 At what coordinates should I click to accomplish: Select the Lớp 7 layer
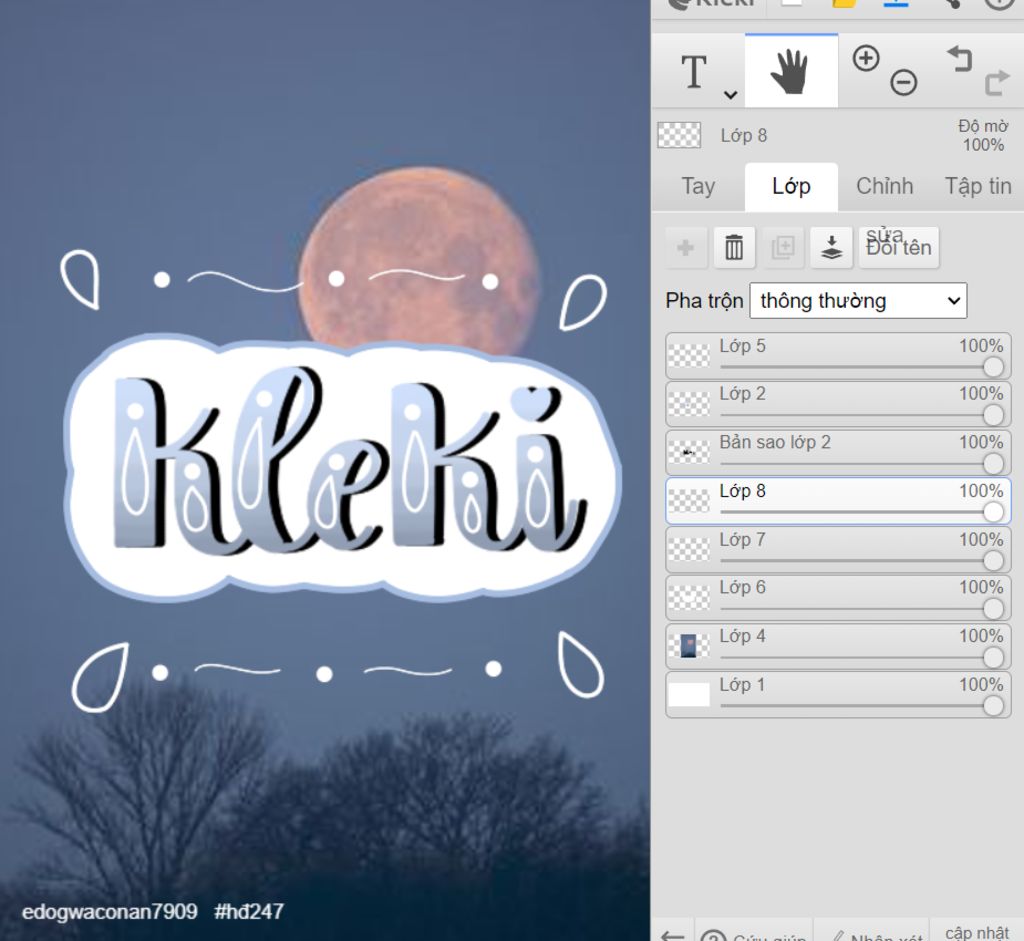tap(838, 550)
